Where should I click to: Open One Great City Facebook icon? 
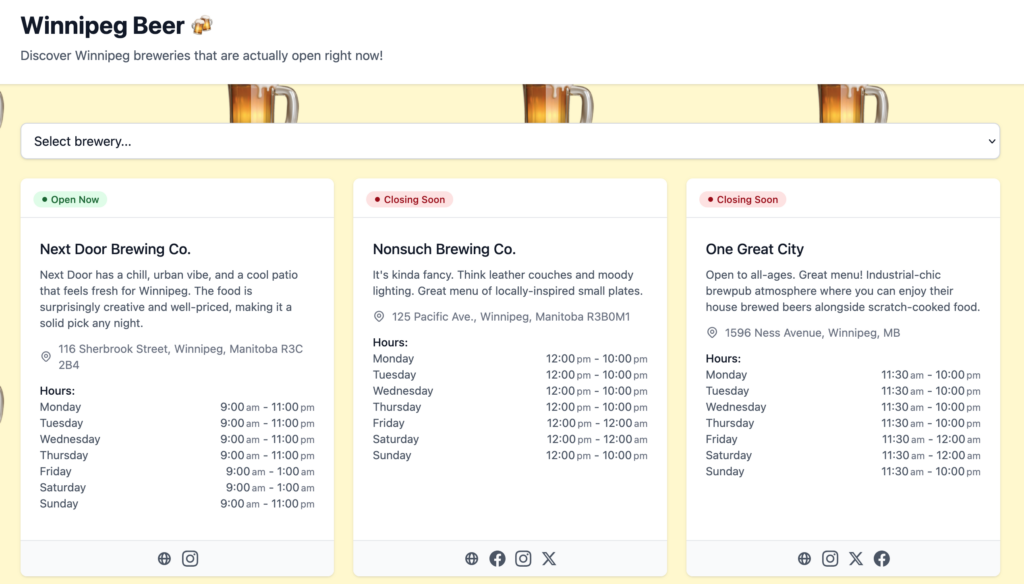881,559
